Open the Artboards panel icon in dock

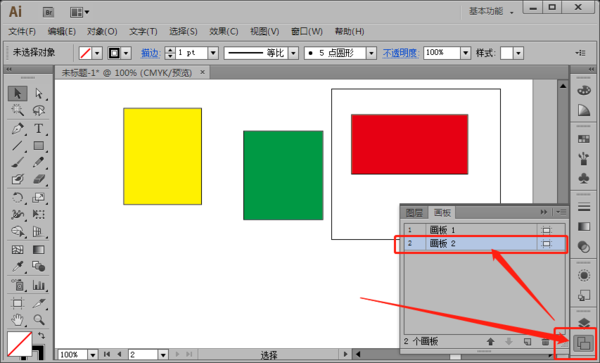[583, 343]
